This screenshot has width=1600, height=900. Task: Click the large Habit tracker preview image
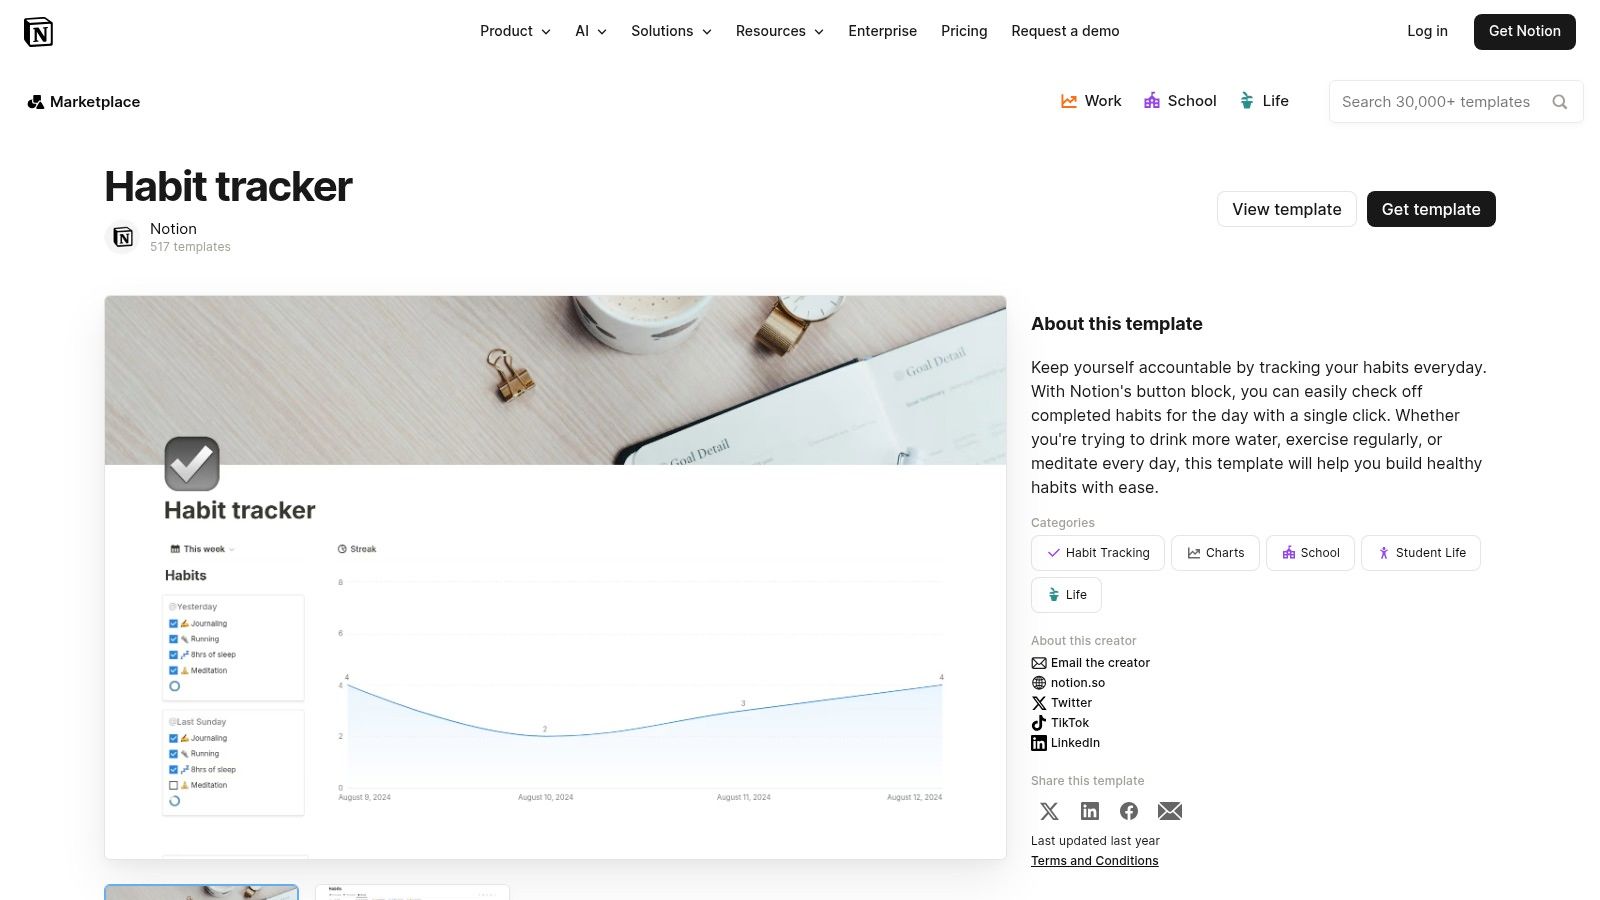555,577
